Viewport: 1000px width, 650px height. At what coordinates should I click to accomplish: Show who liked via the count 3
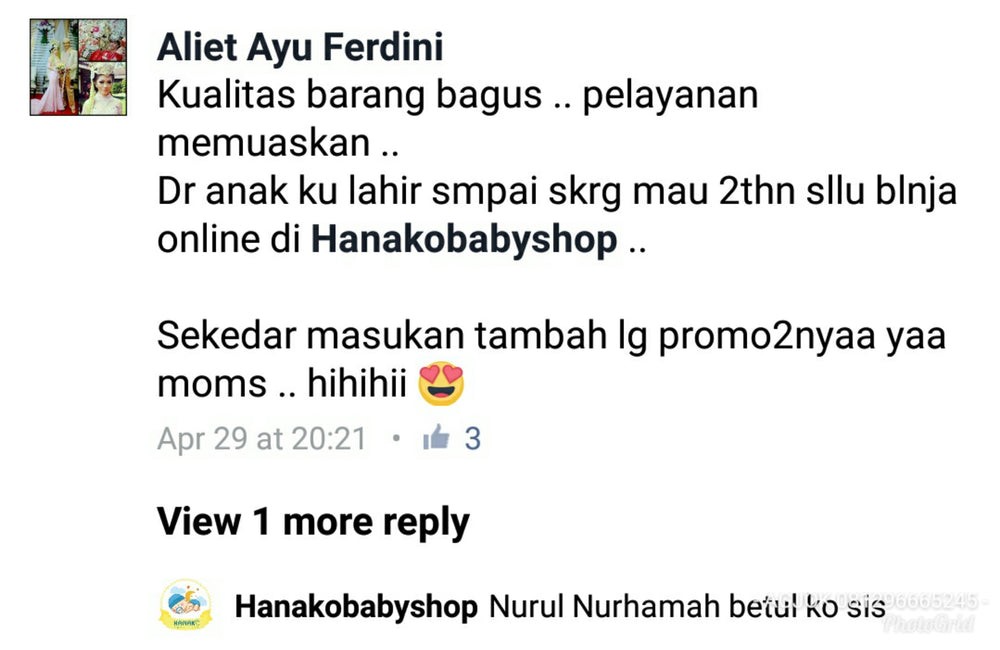(x=473, y=439)
